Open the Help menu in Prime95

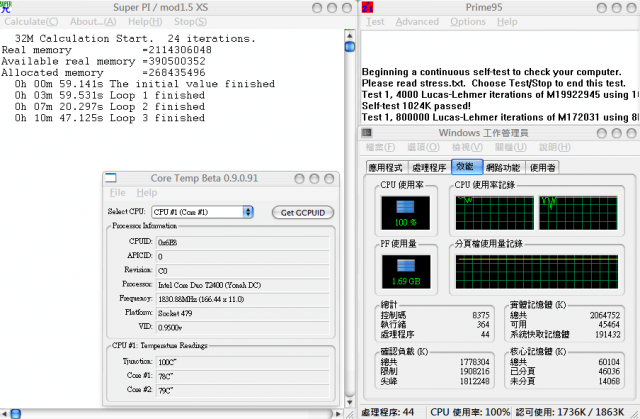click(507, 22)
